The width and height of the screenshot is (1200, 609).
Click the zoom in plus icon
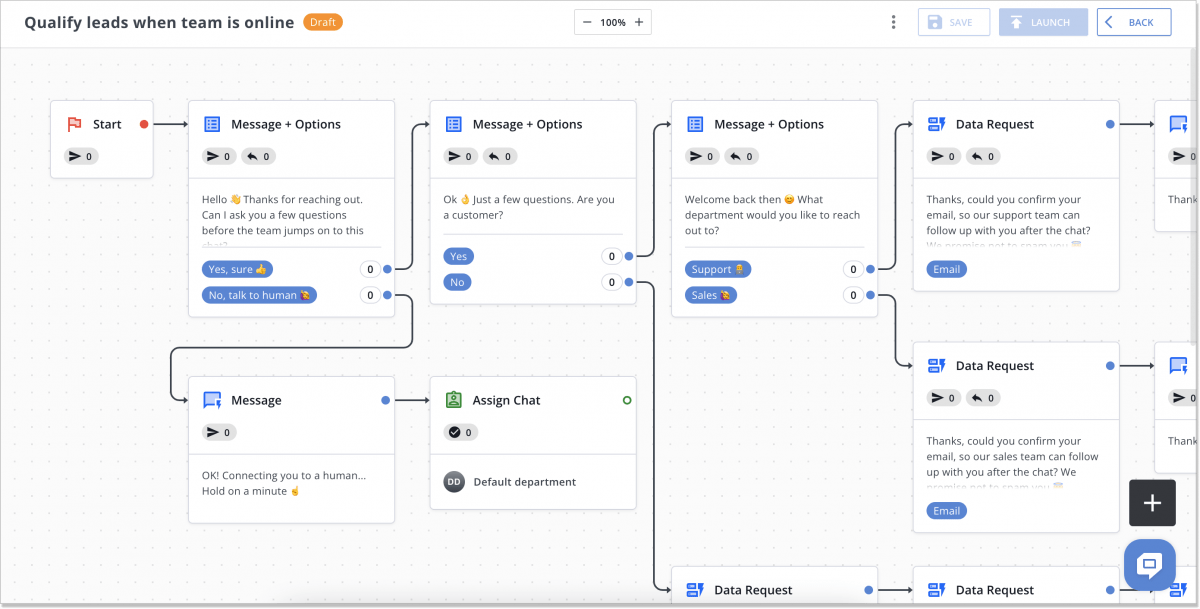(x=639, y=22)
